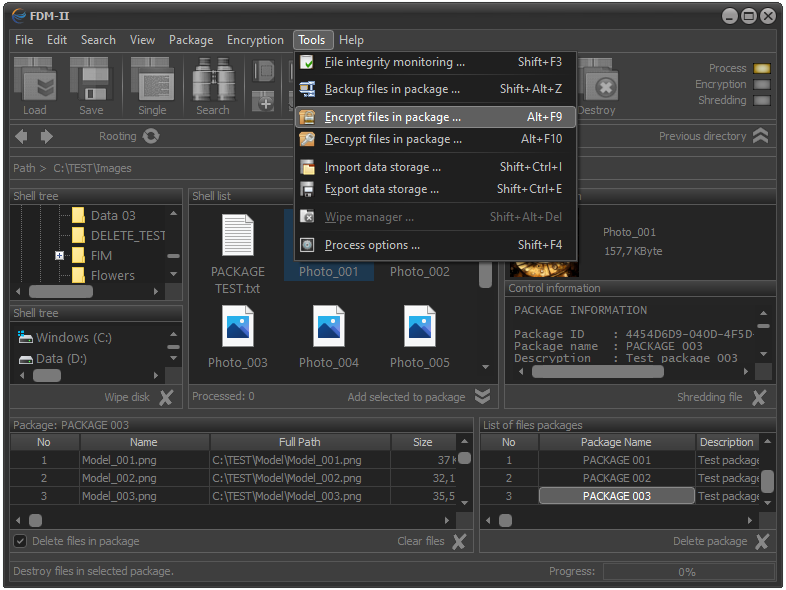Screen dimensions: 786x590
Task: Select PACKAGE 002 in packages list
Action: tap(617, 478)
